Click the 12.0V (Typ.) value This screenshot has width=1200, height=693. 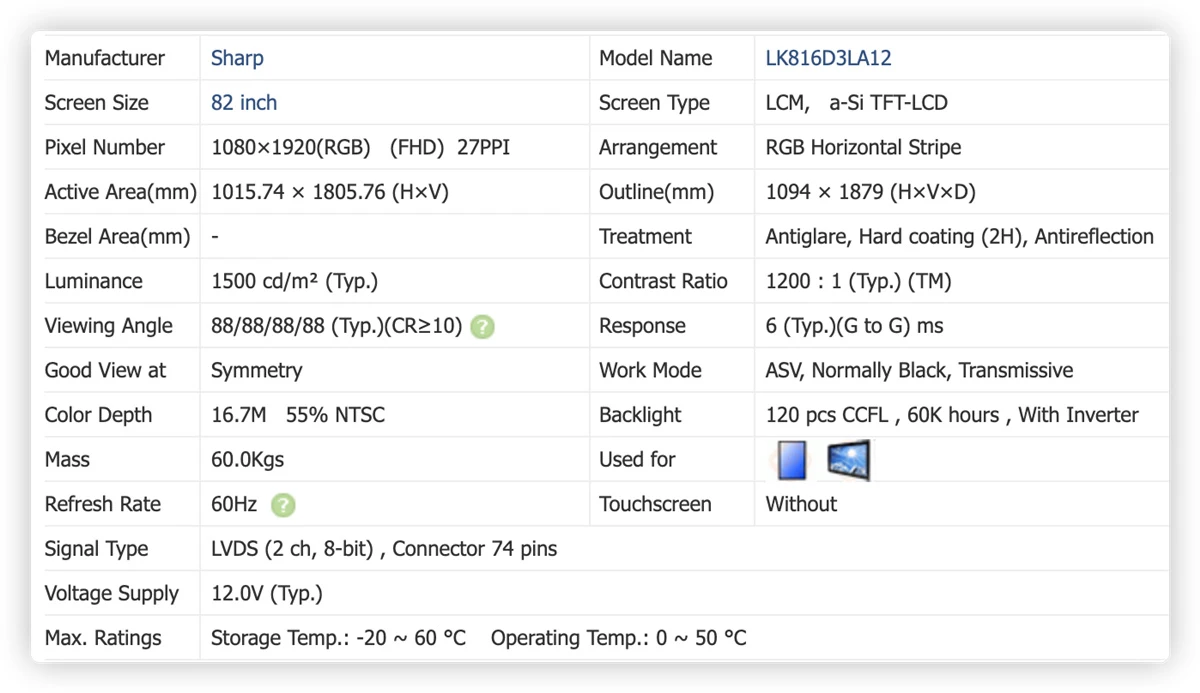(x=267, y=594)
